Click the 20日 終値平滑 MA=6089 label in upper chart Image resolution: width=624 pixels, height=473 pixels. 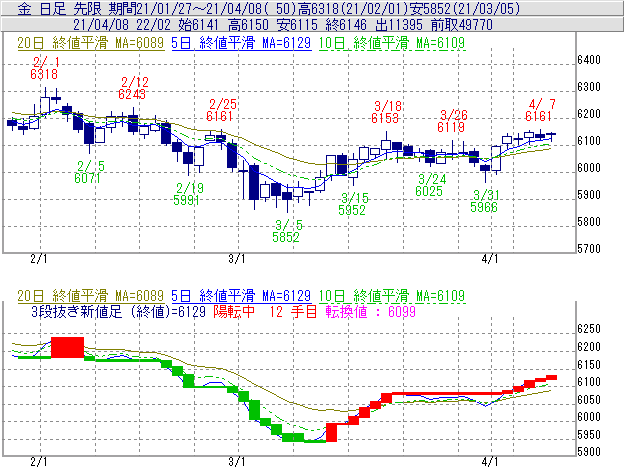click(91, 43)
